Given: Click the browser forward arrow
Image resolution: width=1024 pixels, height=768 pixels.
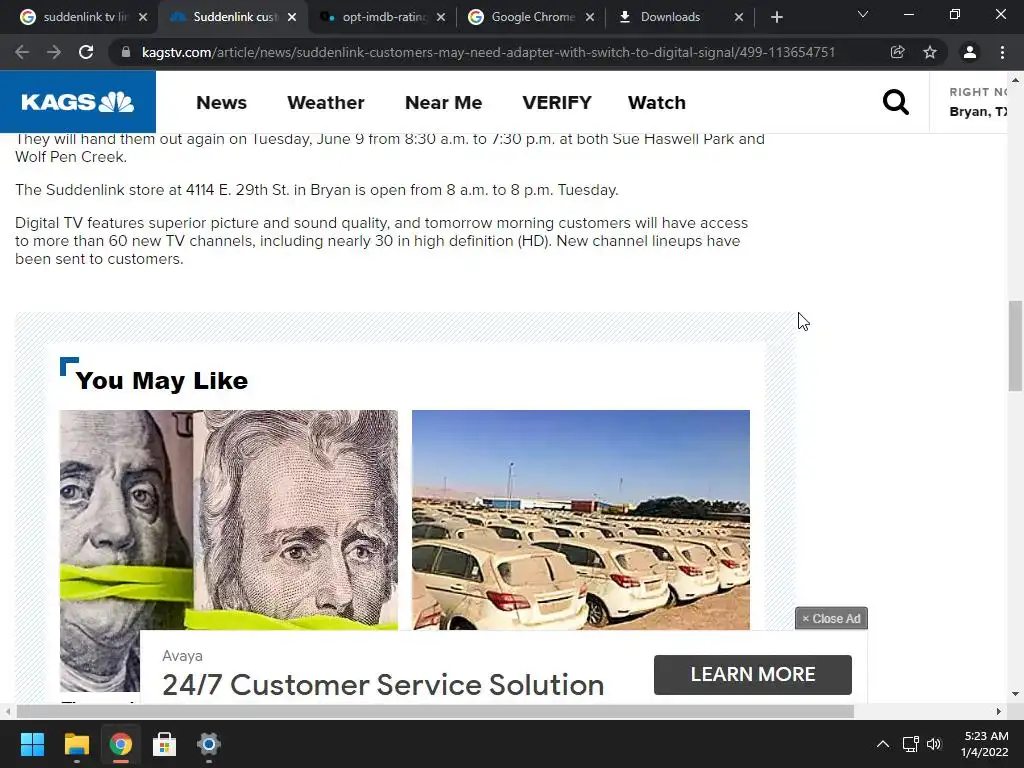Looking at the screenshot, I should pyautogui.click(x=54, y=52).
